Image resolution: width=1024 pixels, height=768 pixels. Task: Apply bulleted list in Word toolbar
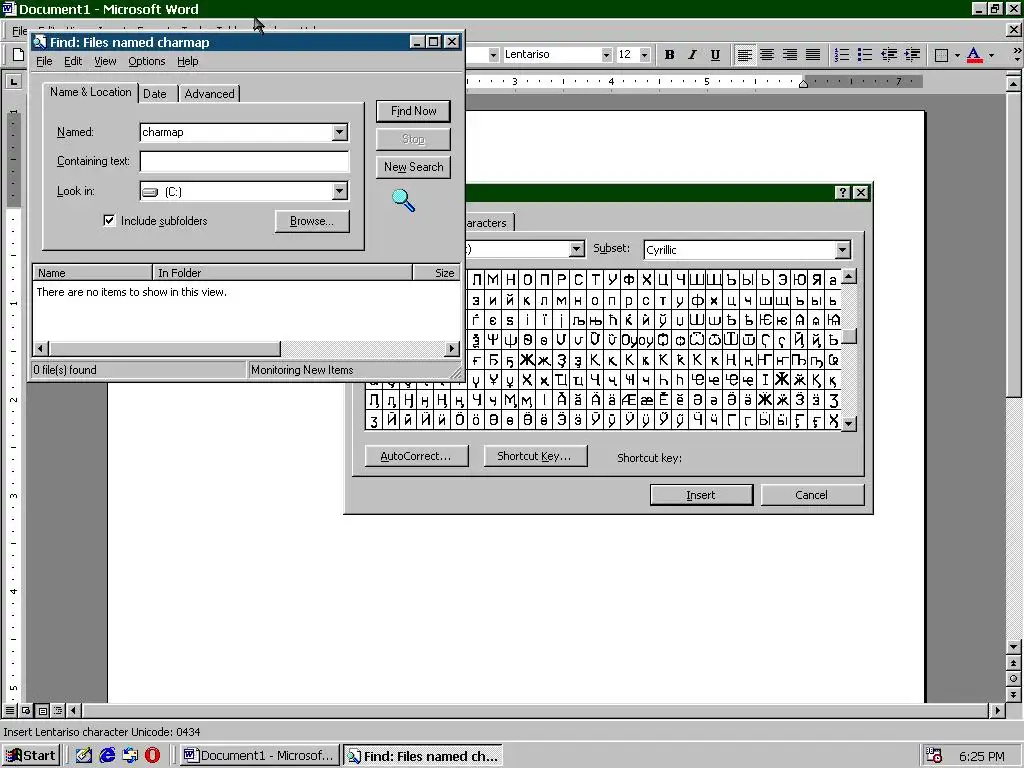(865, 55)
